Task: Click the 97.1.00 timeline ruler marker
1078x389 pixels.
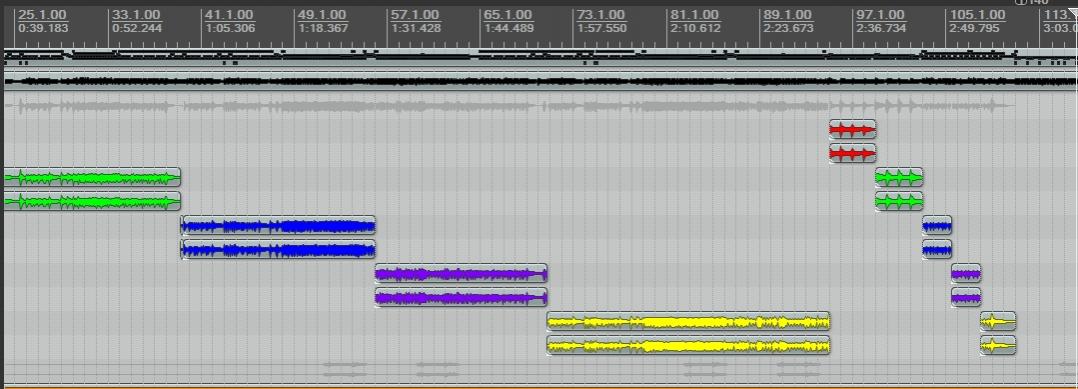Action: pyautogui.click(x=880, y=15)
